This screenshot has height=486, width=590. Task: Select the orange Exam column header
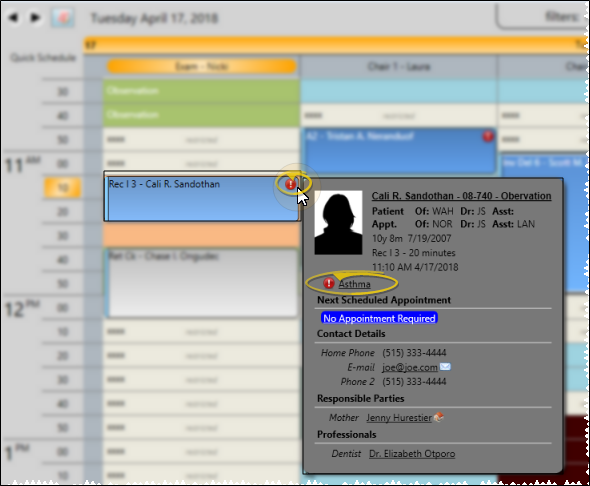pyautogui.click(x=202, y=66)
